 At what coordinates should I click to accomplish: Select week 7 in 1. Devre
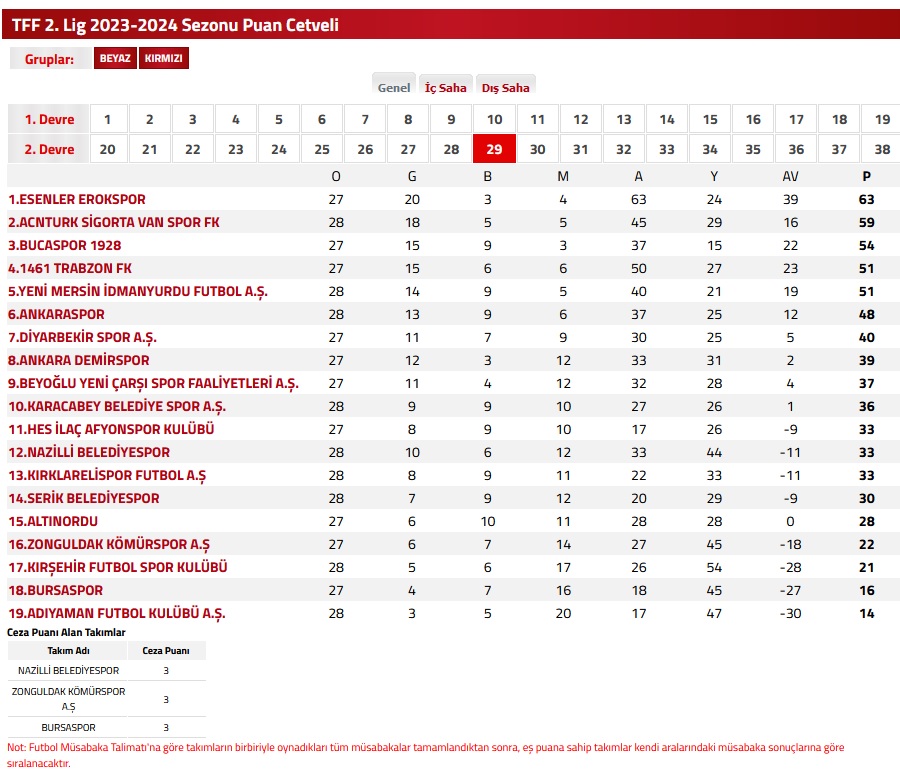365,119
